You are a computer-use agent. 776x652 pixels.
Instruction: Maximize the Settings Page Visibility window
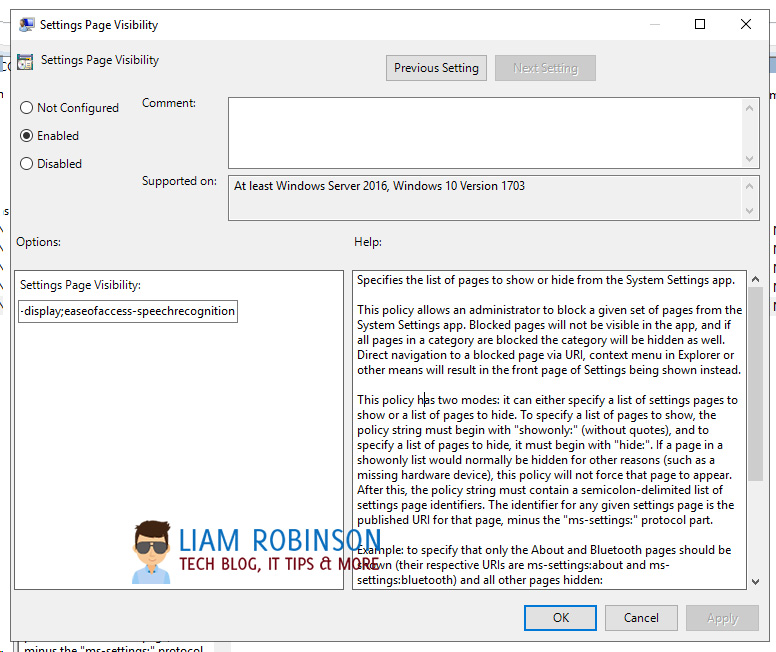(x=700, y=24)
